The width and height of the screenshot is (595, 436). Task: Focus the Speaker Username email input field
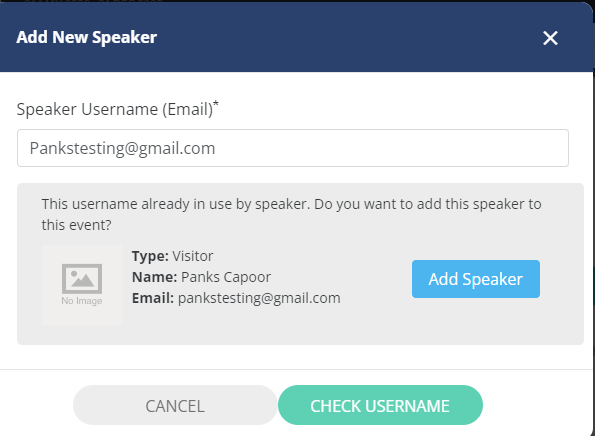tap(293, 148)
